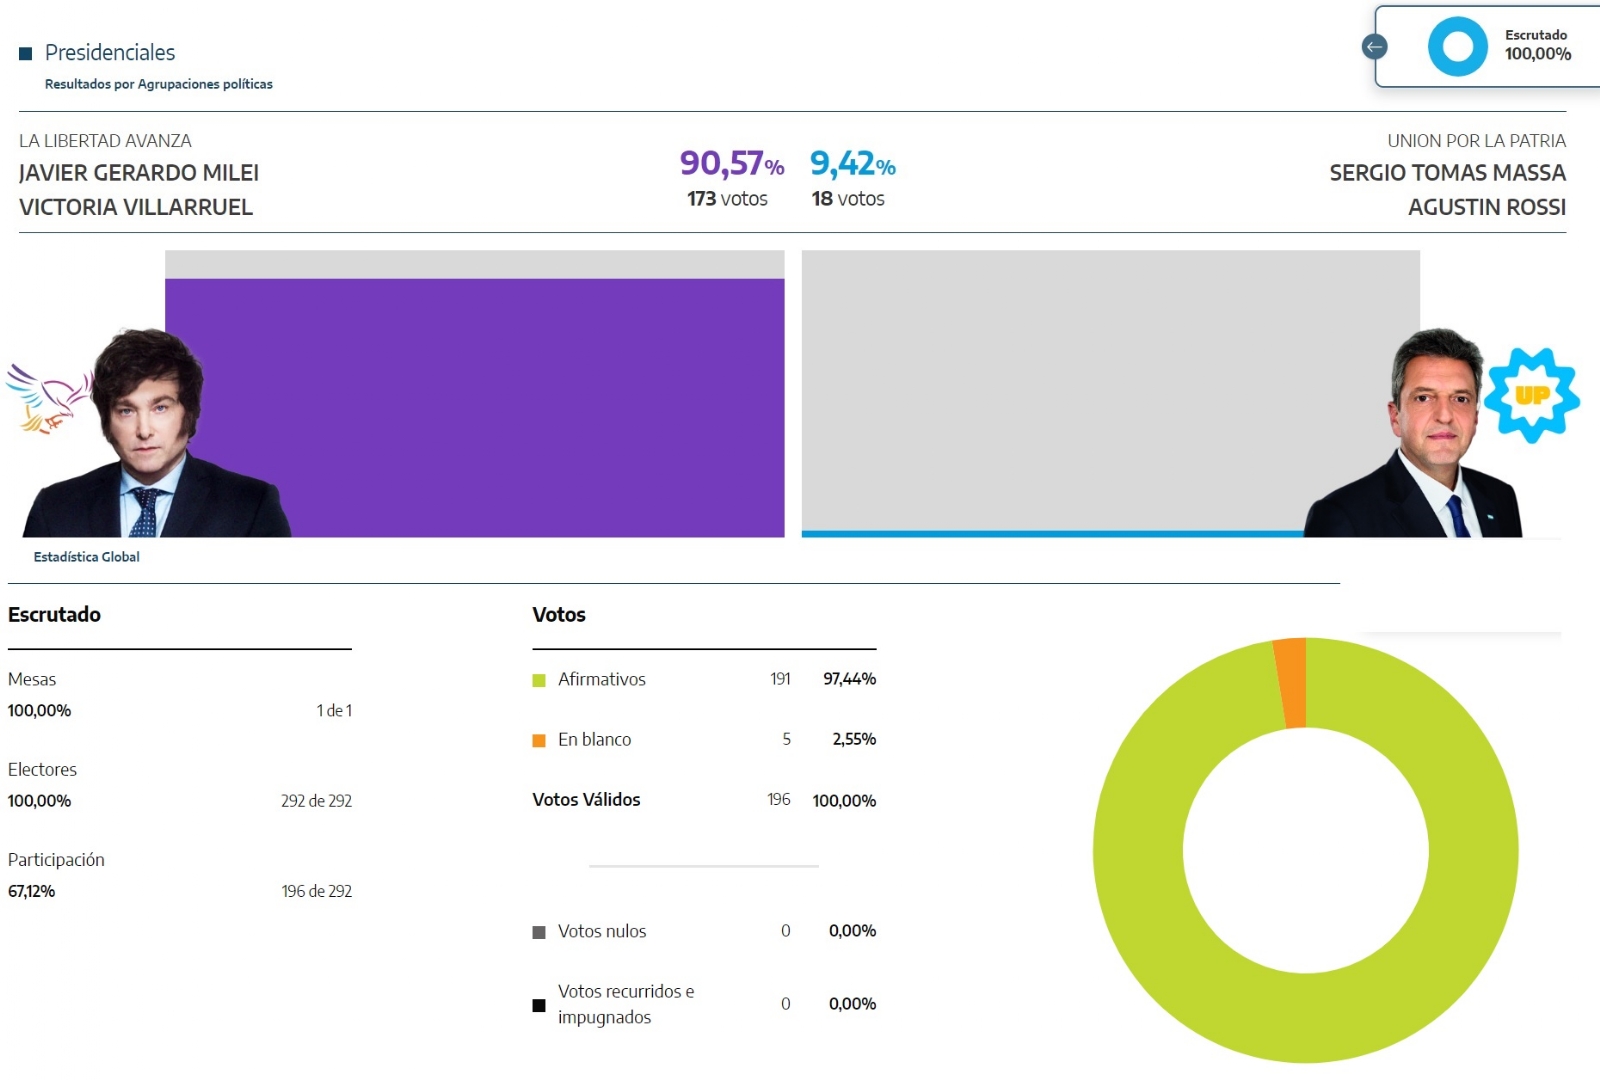Click the 1 de 1 mesas value
The height and width of the screenshot is (1080, 1600).
334,711
